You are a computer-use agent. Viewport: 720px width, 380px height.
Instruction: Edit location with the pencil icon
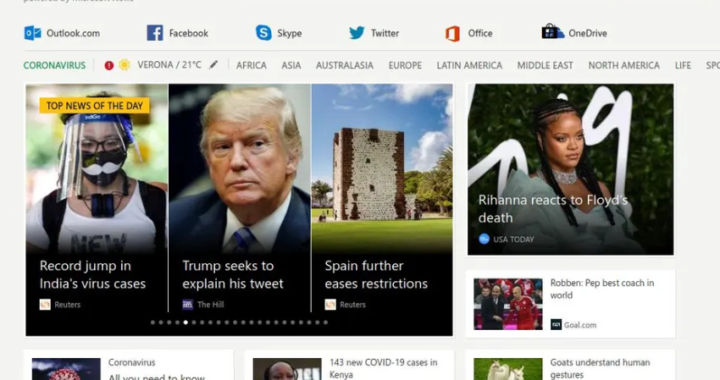click(214, 65)
